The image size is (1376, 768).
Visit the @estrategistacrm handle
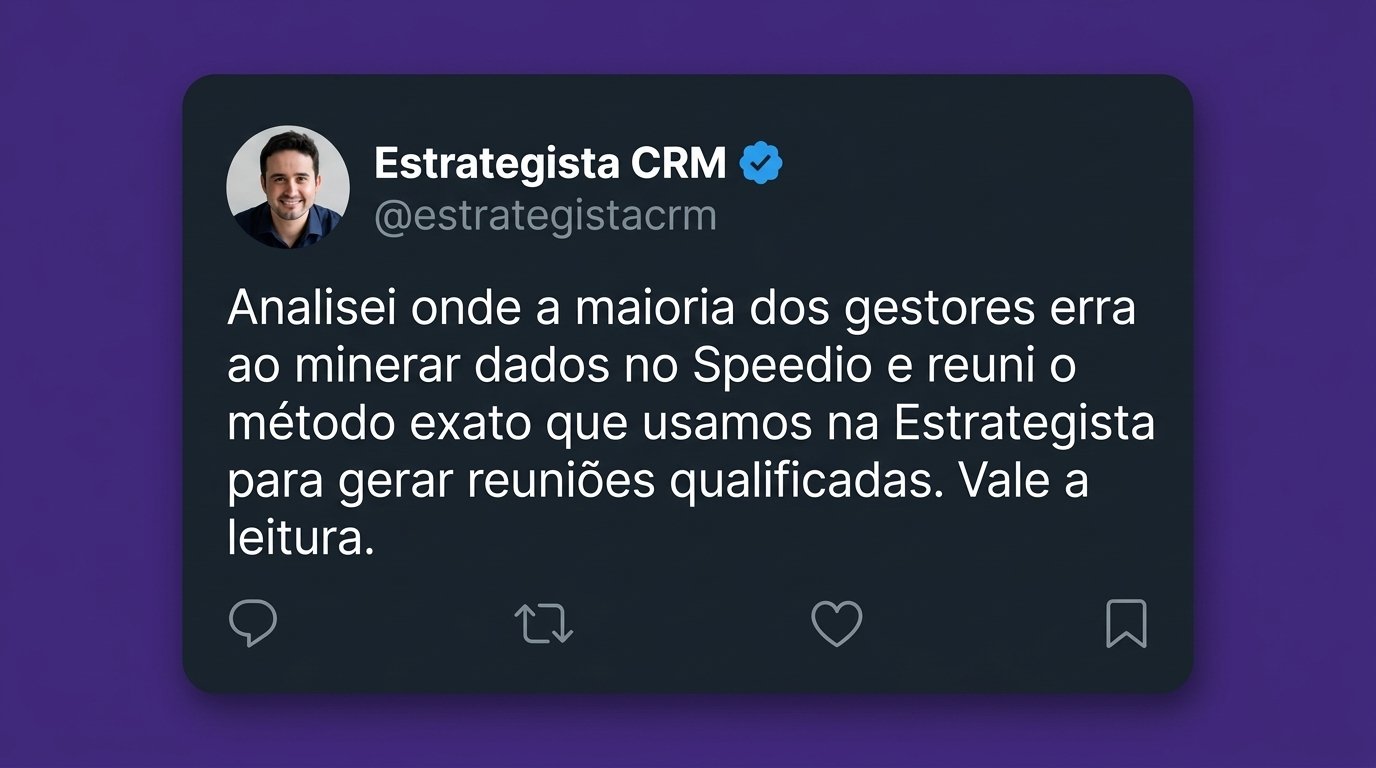[545, 216]
